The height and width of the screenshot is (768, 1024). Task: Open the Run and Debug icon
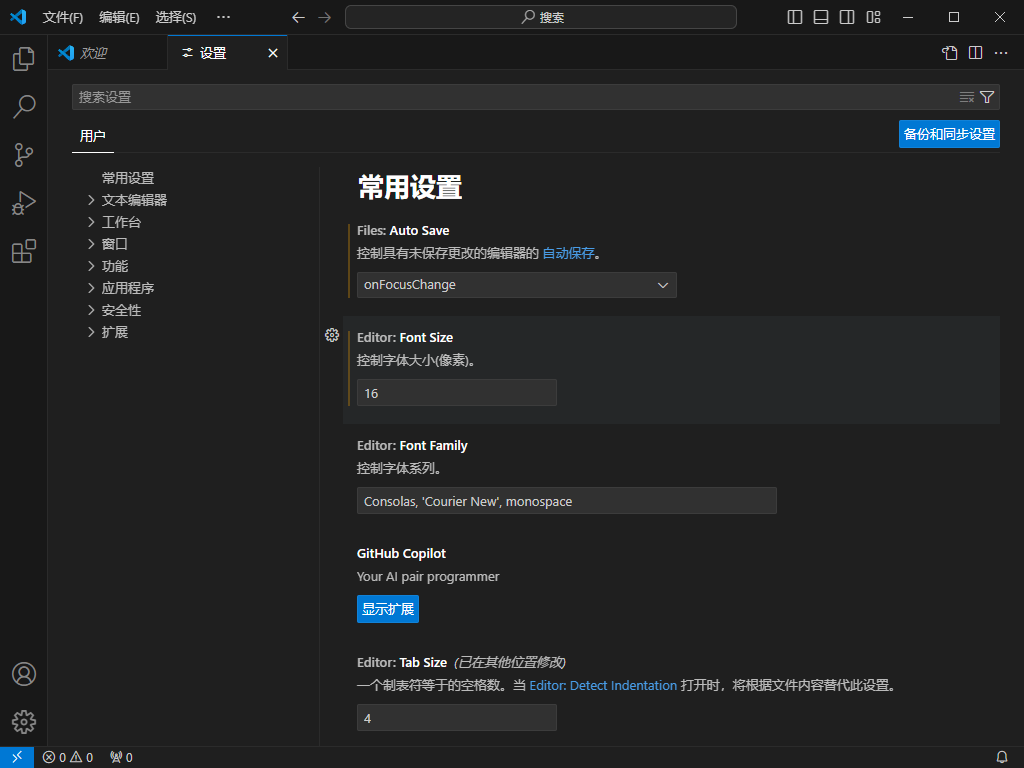pos(24,203)
